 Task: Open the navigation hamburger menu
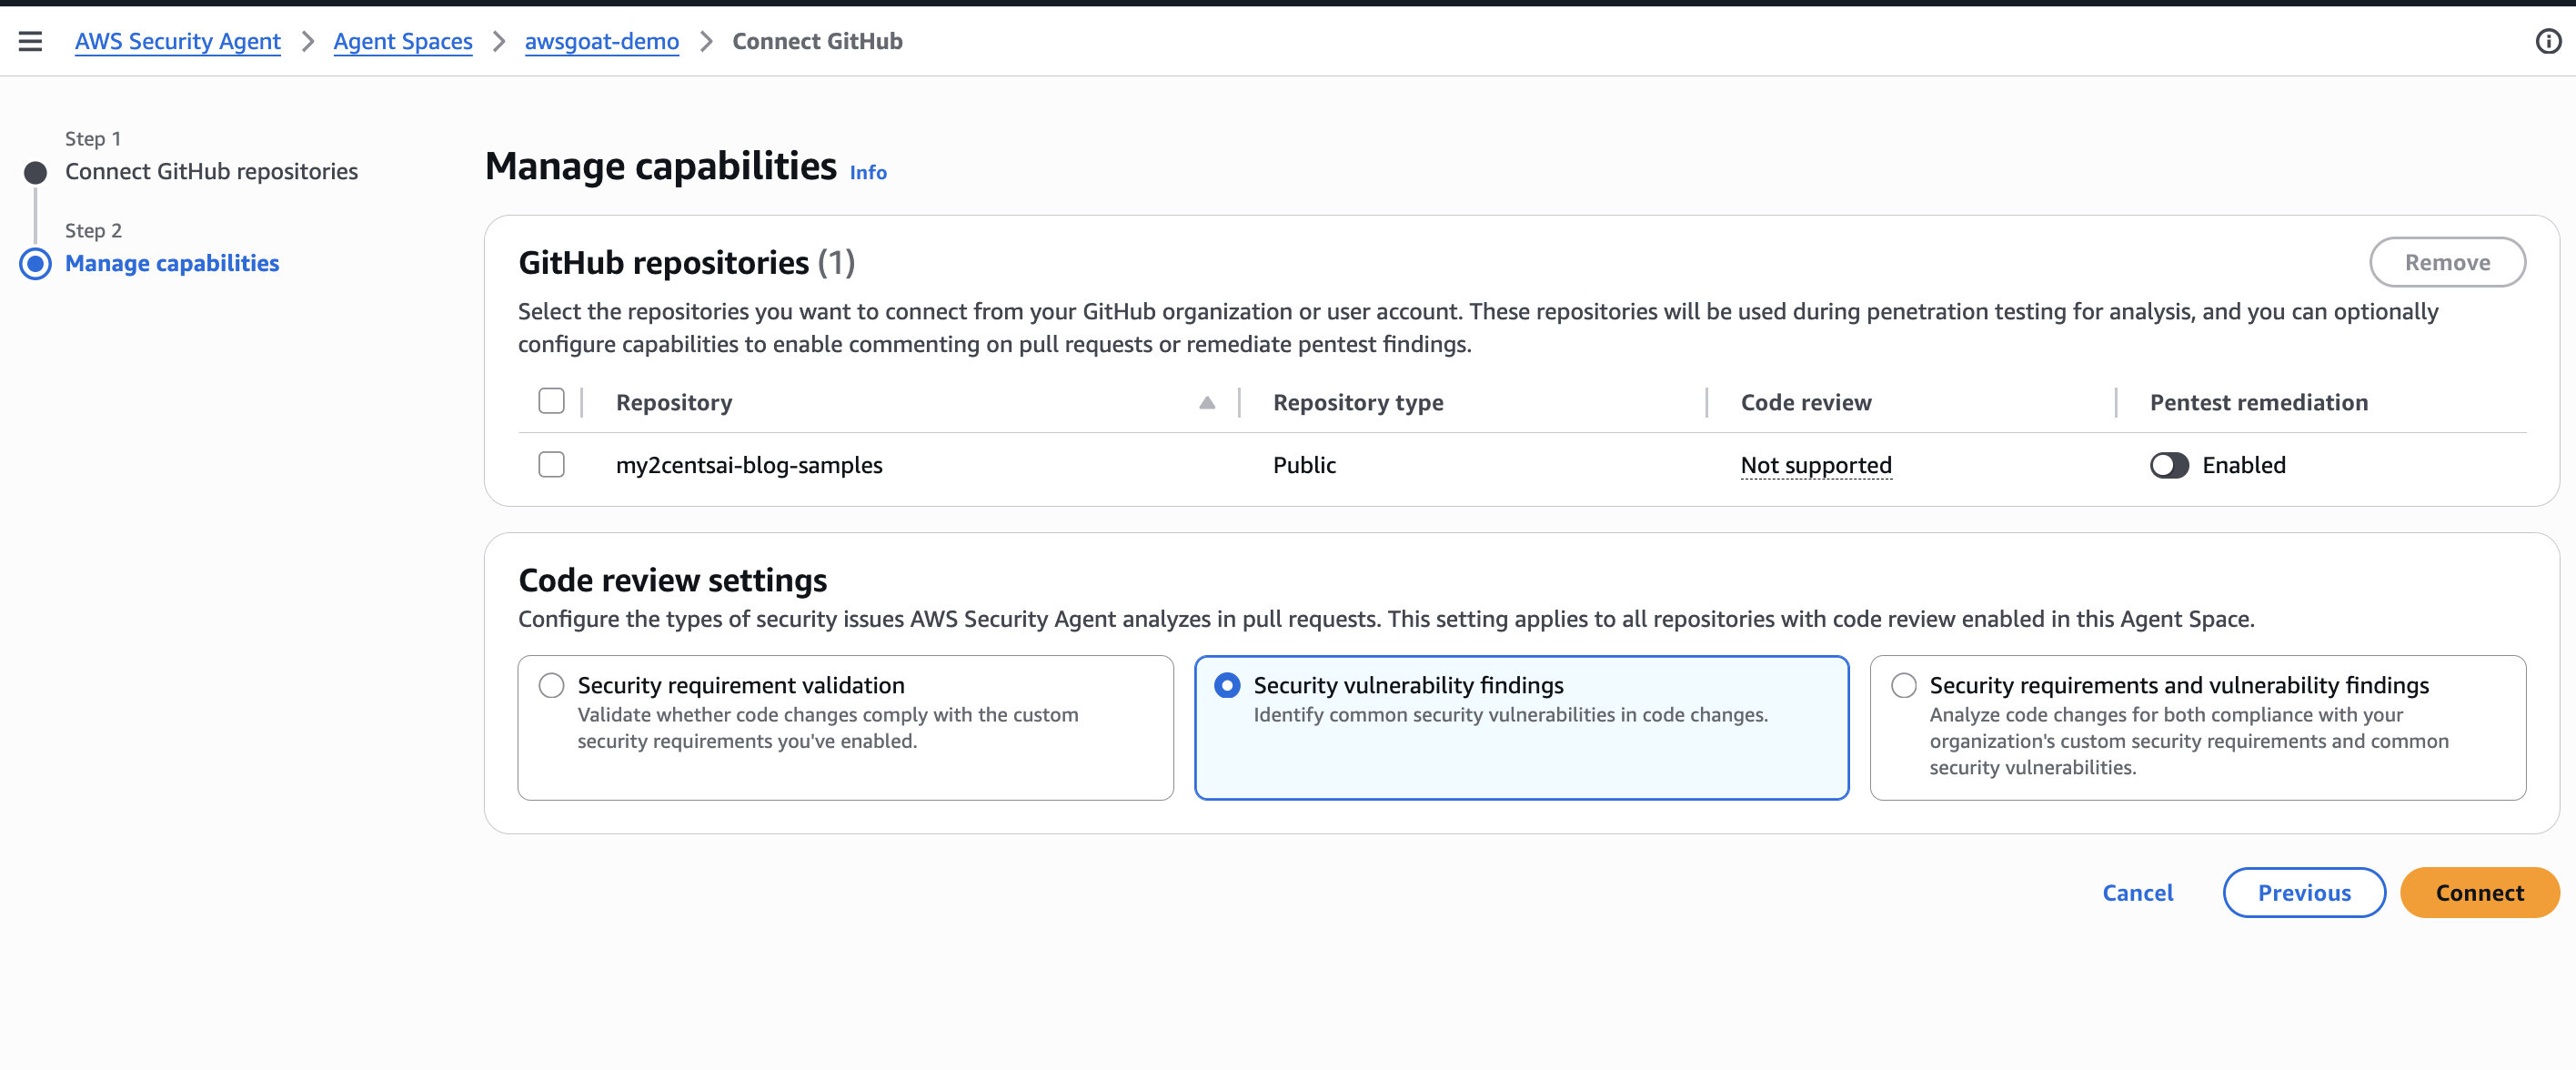30,41
